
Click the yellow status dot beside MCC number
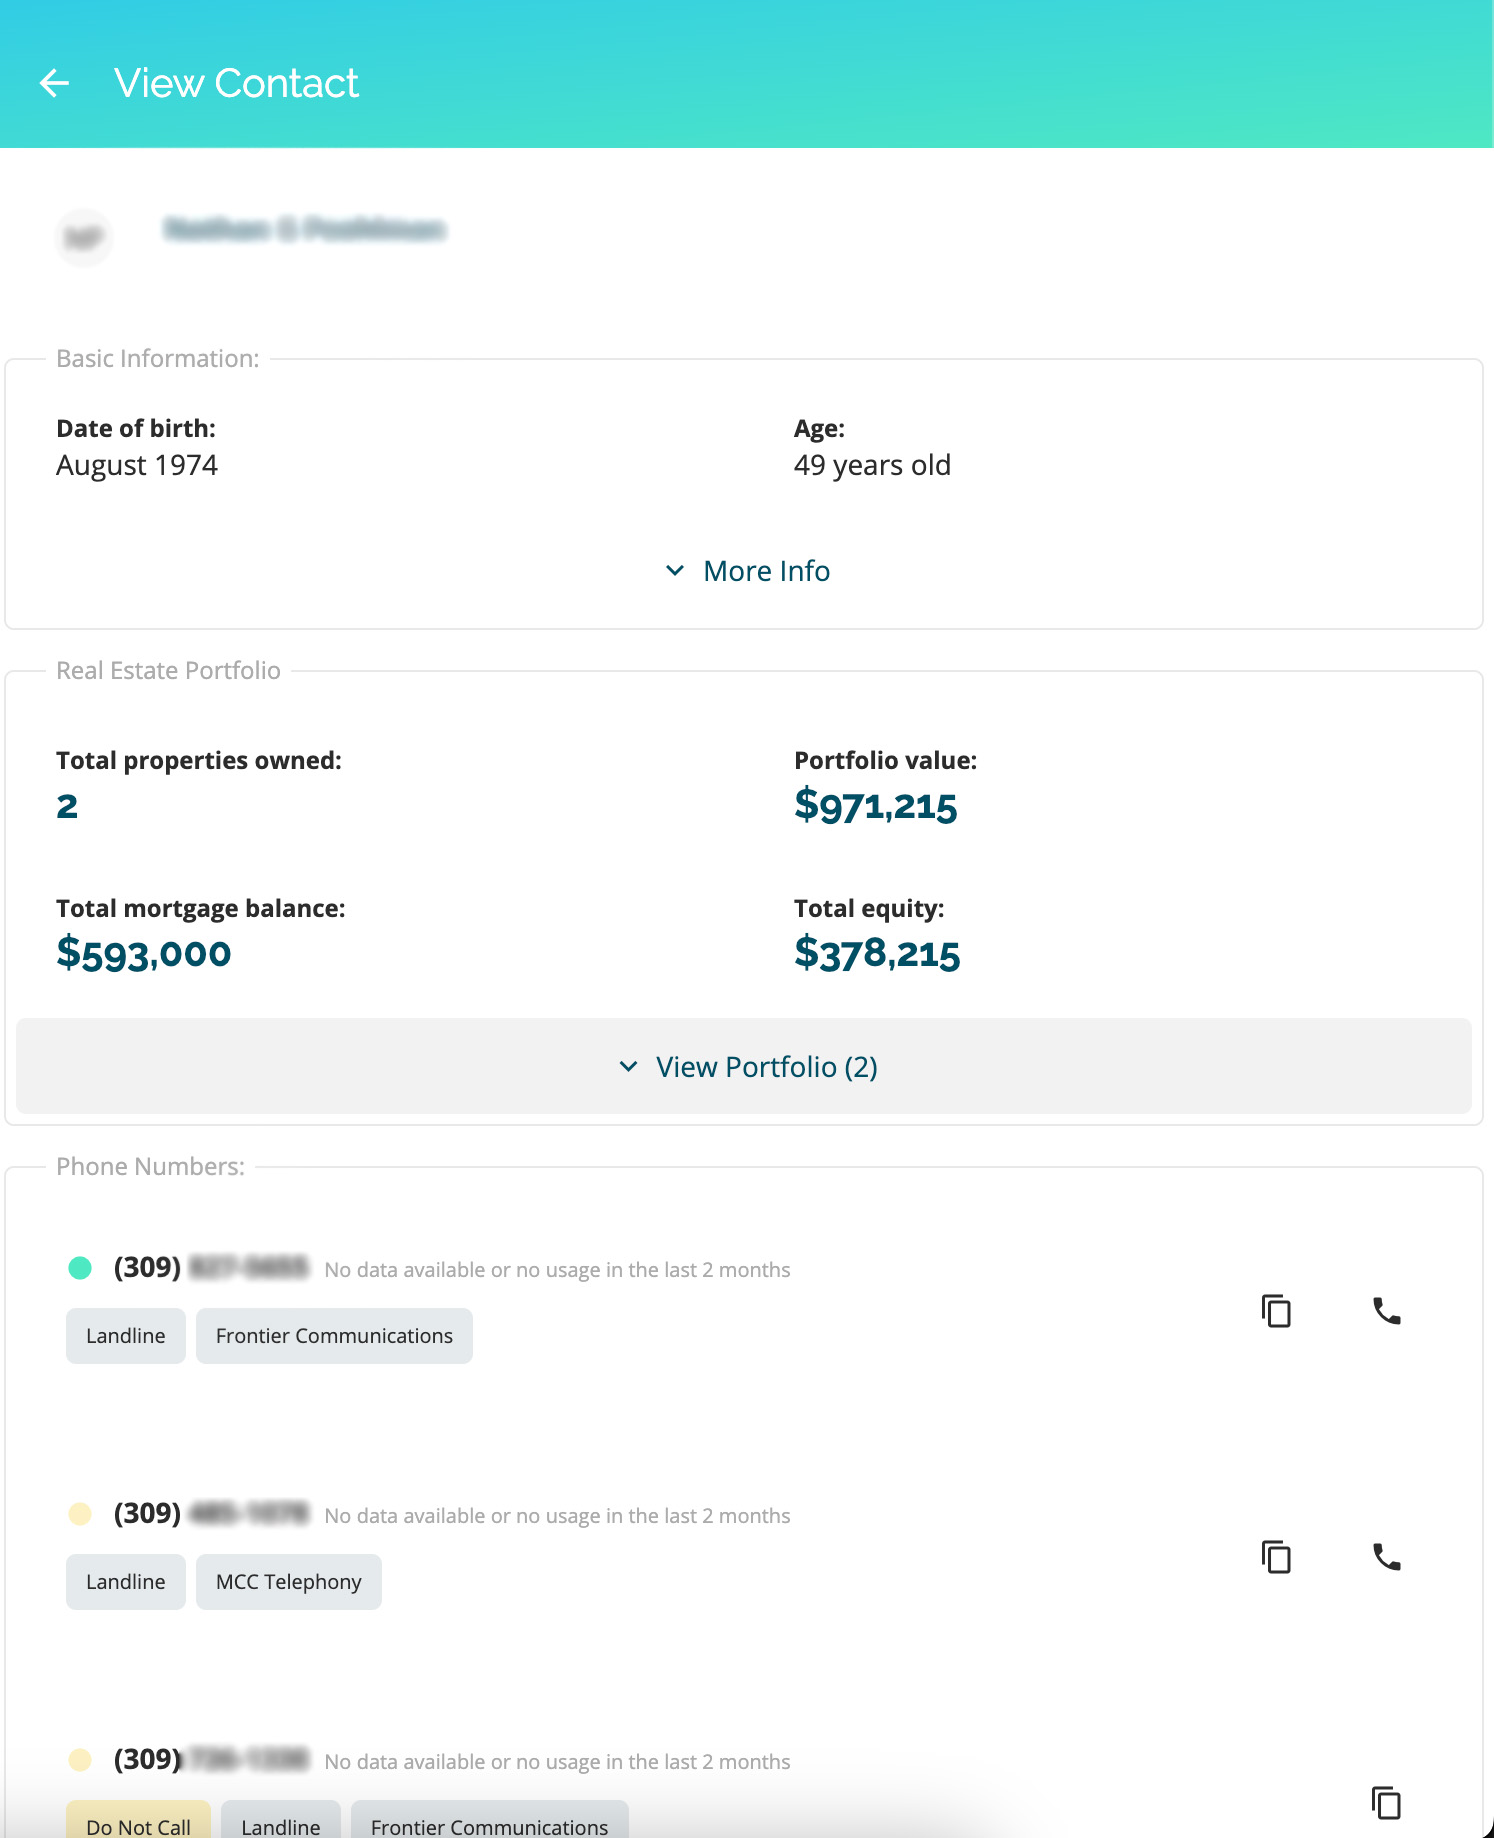point(80,1514)
